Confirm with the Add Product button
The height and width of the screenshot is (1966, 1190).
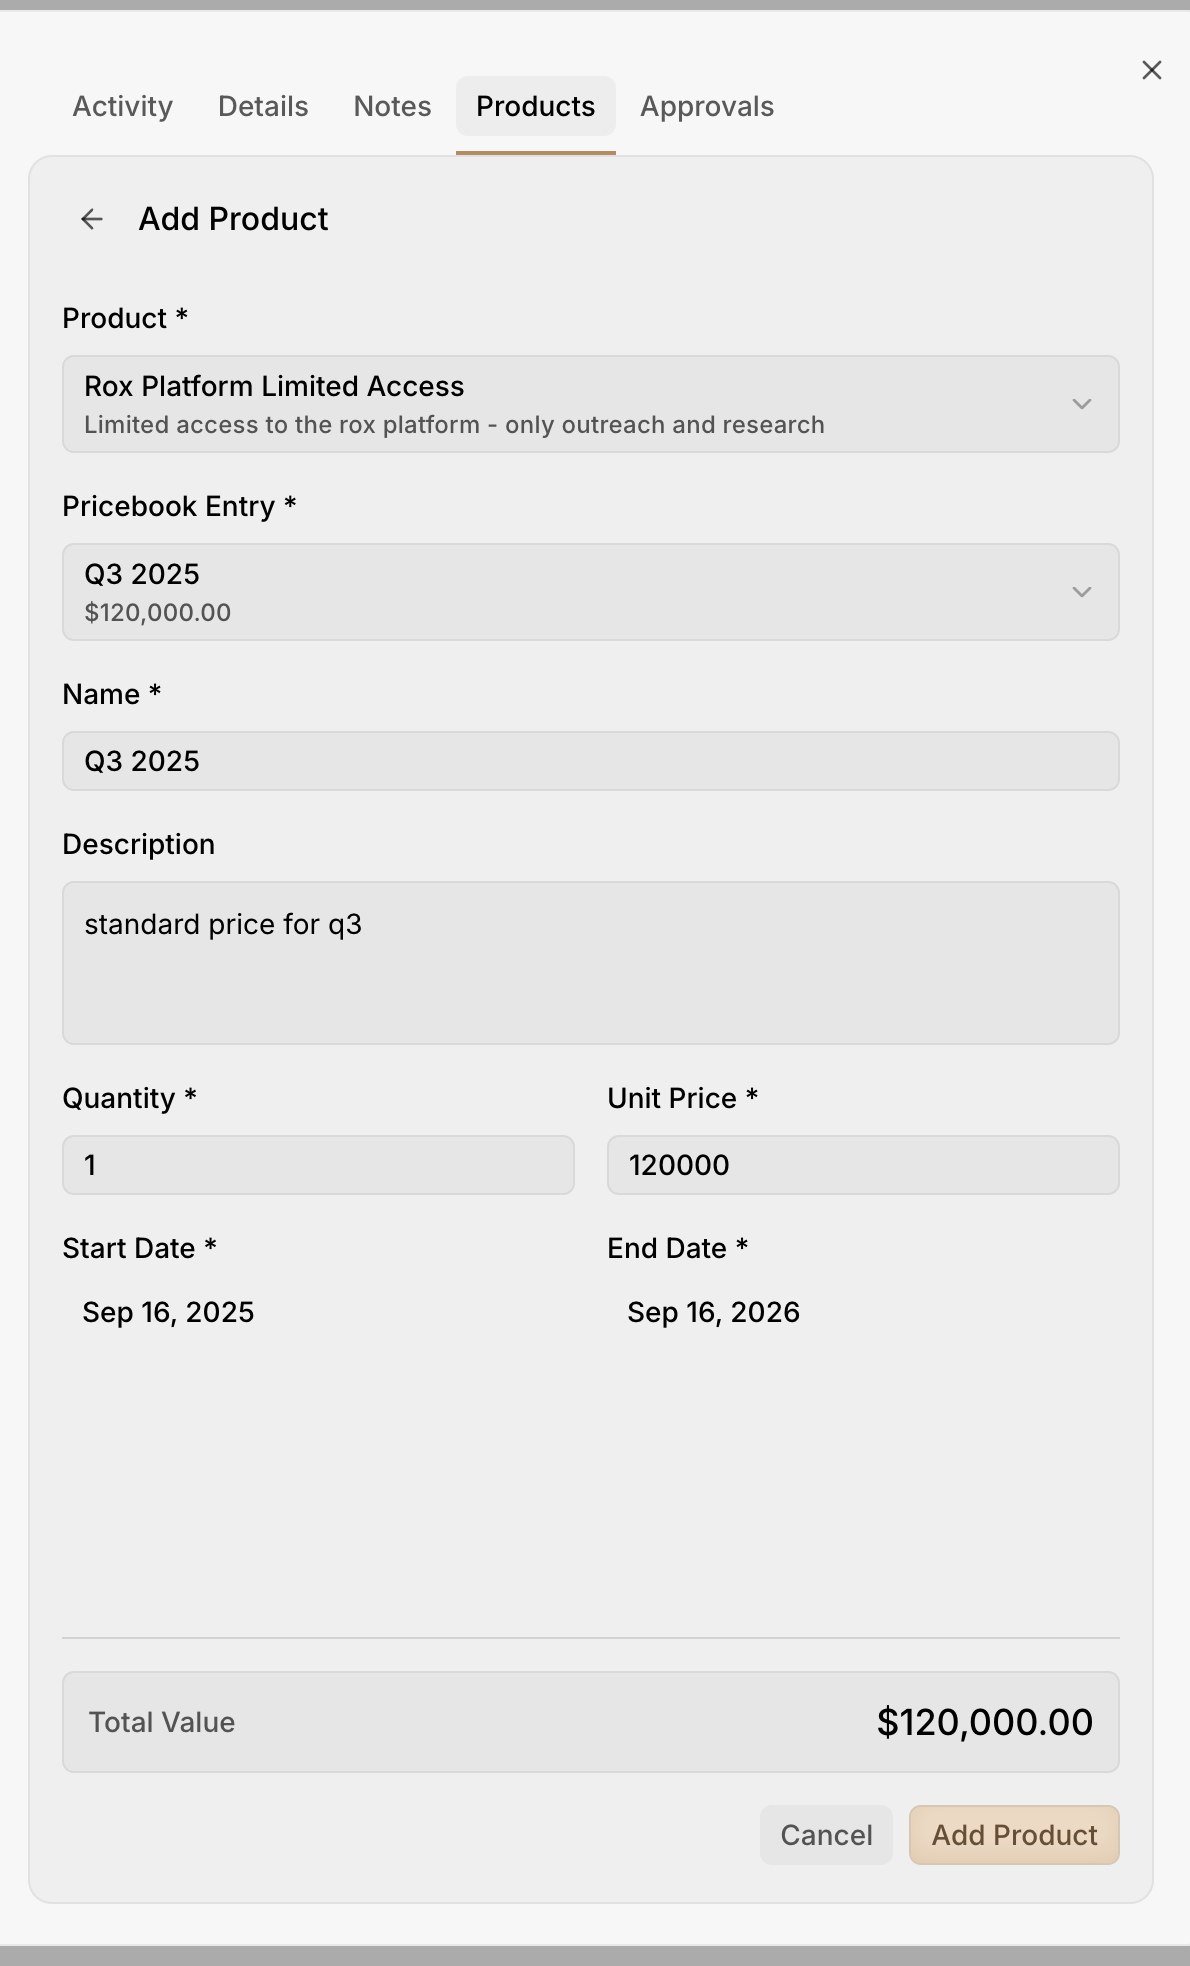tap(1014, 1835)
